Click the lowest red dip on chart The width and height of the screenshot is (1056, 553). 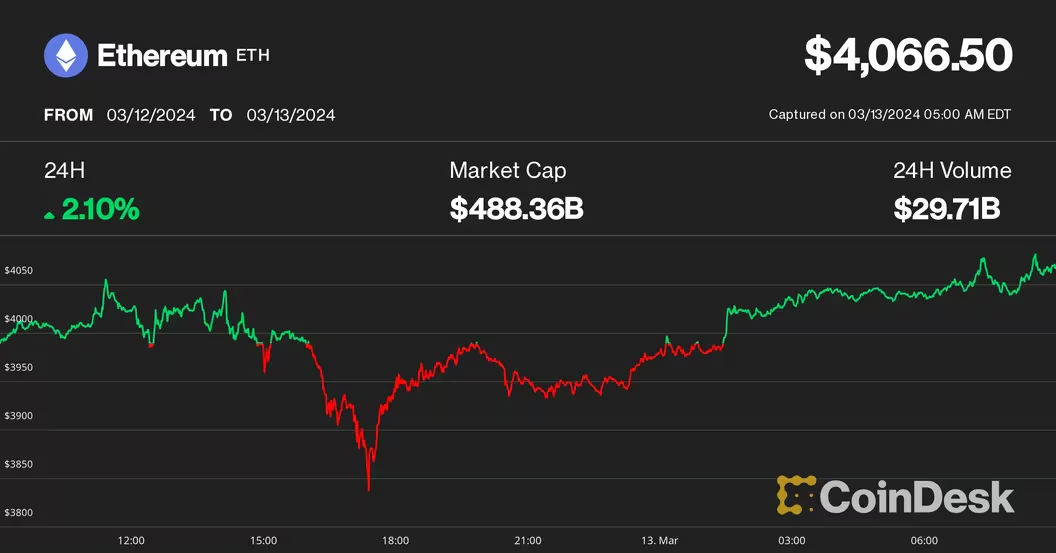pyautogui.click(x=368, y=488)
